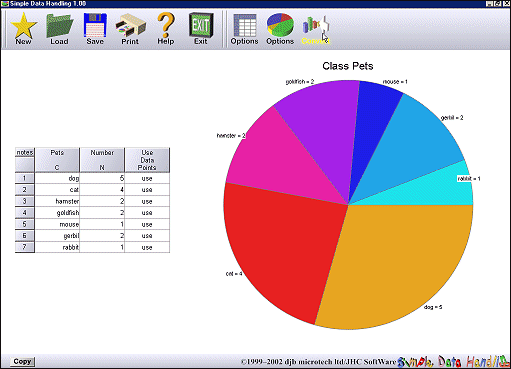Viewport: 511px width, 369px height.
Task: Click the notes column header
Action: [x=25, y=153]
